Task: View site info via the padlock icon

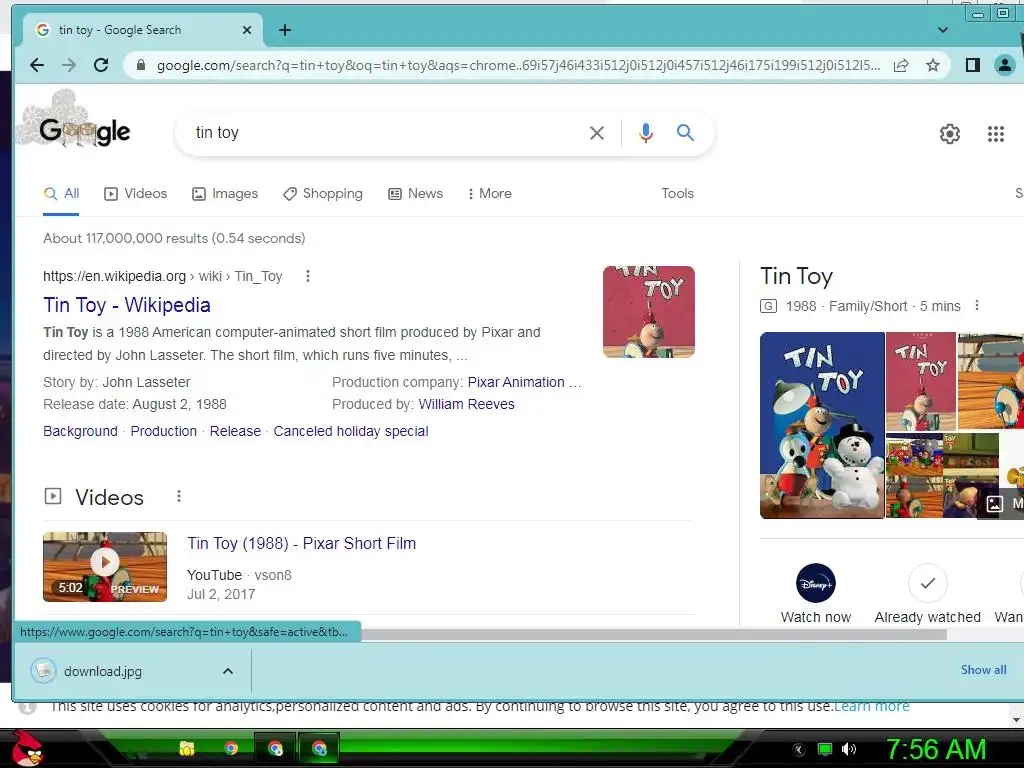Action: click(140, 65)
